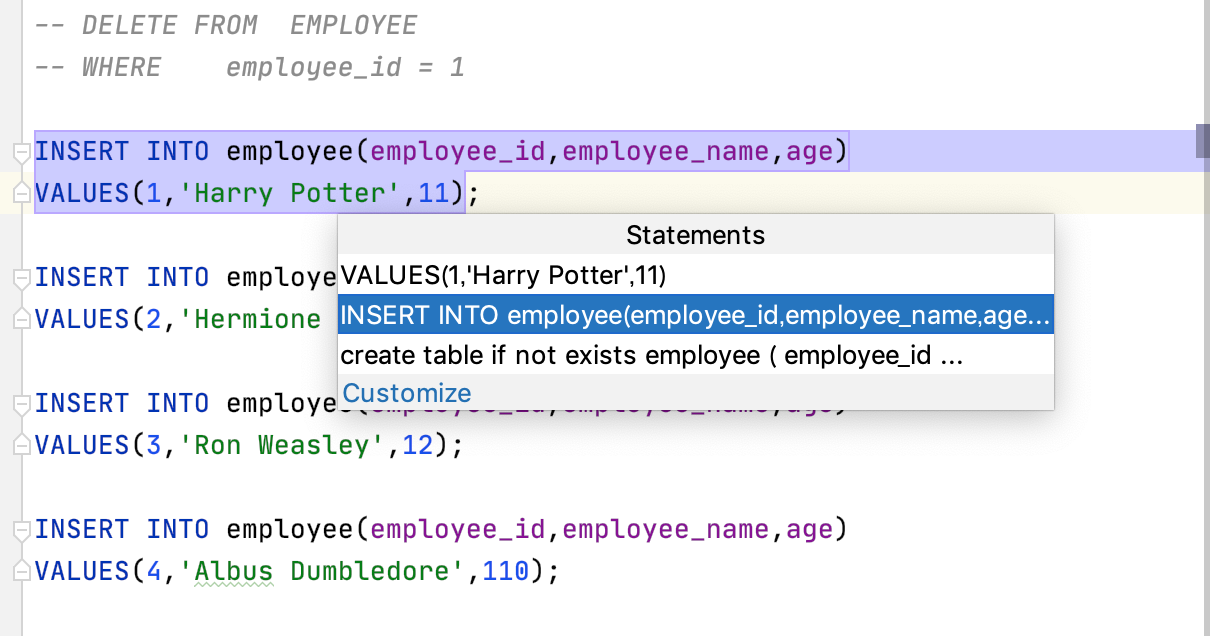Click the comment line -- DELETE FROM EMPLOYEE

(226, 25)
